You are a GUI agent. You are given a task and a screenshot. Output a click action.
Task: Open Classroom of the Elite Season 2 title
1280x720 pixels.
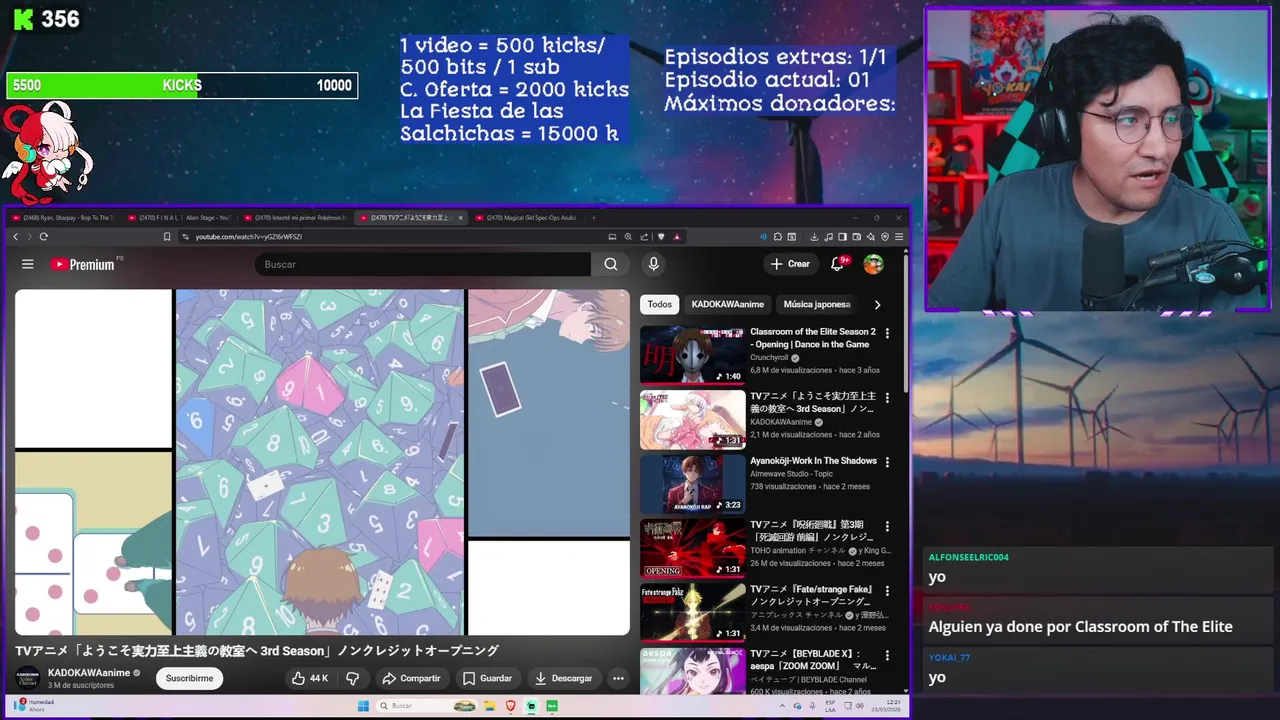pos(813,338)
